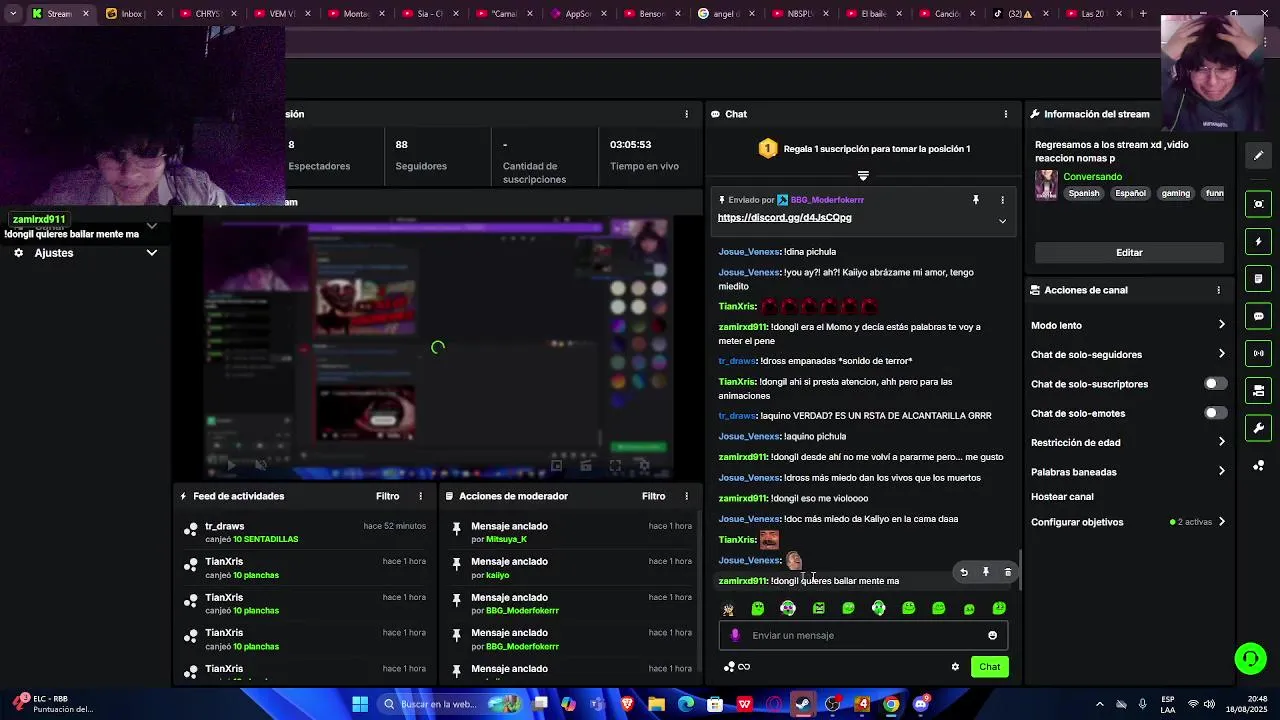Click the lightning bolt icon in right sidebar
The width and height of the screenshot is (1280, 720).
click(1258, 241)
